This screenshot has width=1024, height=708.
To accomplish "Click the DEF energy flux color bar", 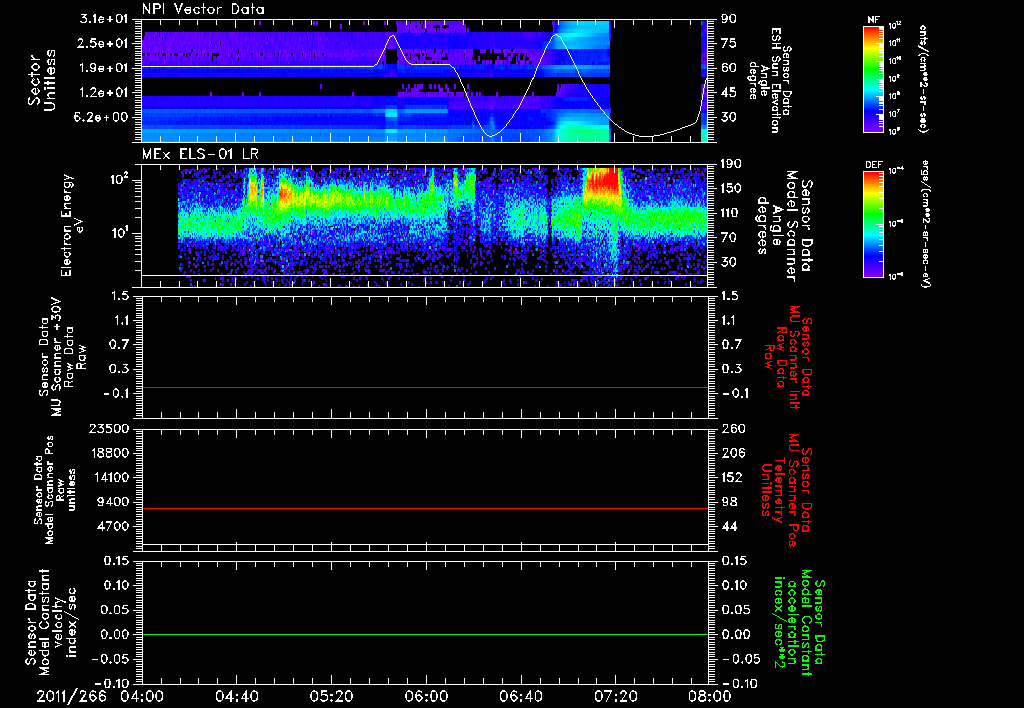I will 873,224.
